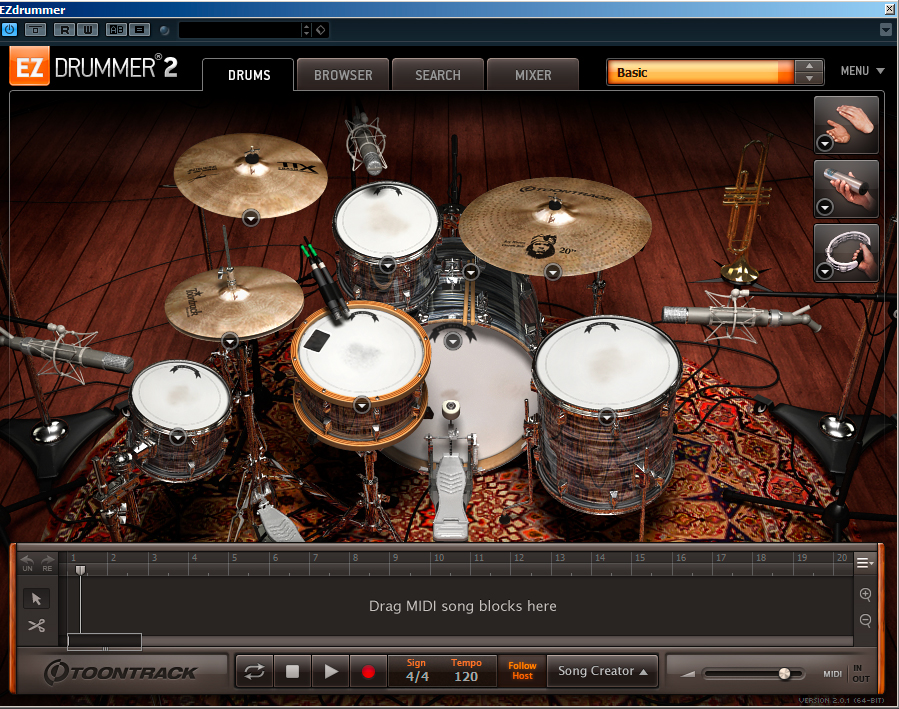This screenshot has height=709, width=899.
Task: Open plugin window dropdown arrow at top right
Action: (x=886, y=30)
